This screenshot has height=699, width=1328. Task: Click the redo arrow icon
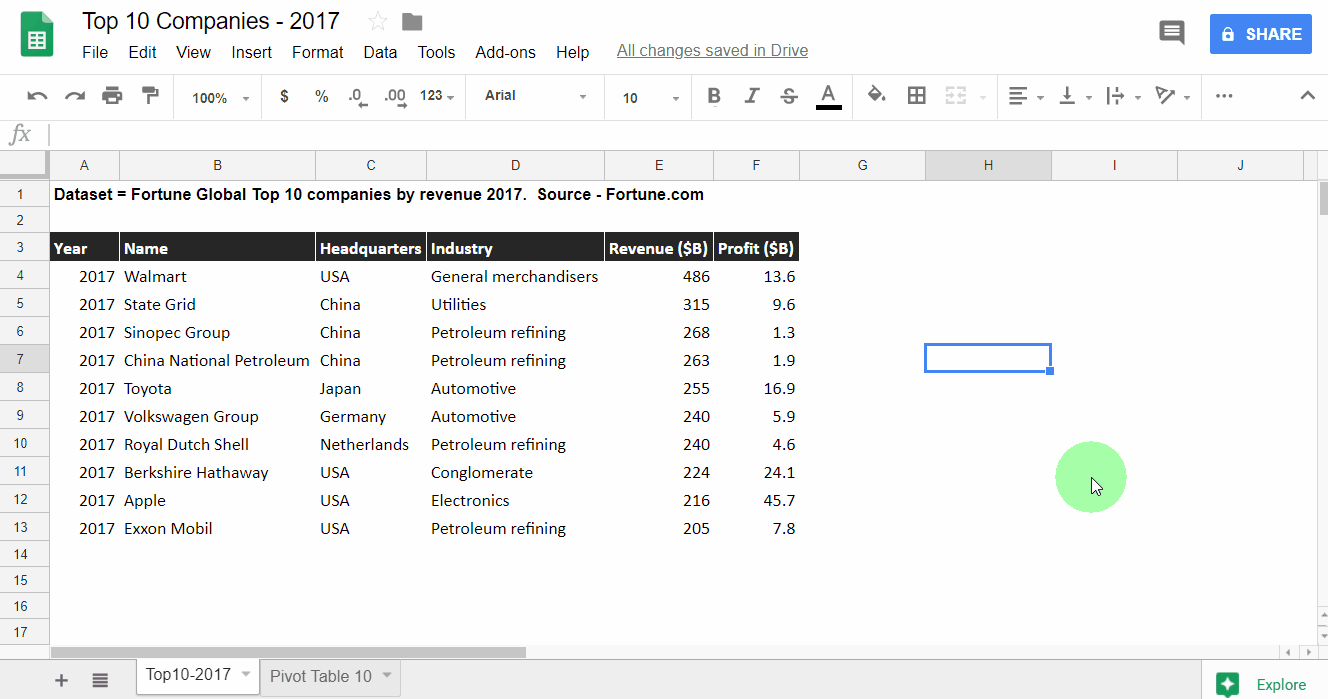pyautogui.click(x=75, y=96)
